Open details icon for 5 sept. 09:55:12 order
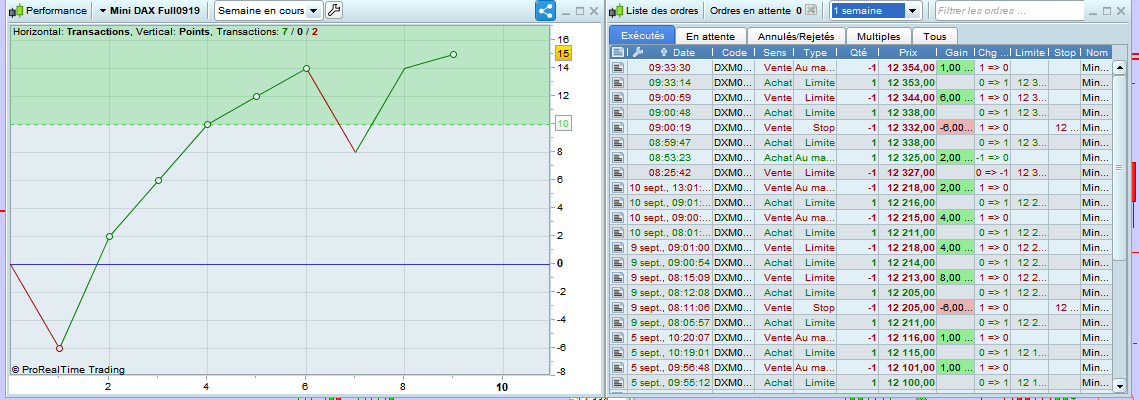The image size is (1139, 400). click(618, 383)
